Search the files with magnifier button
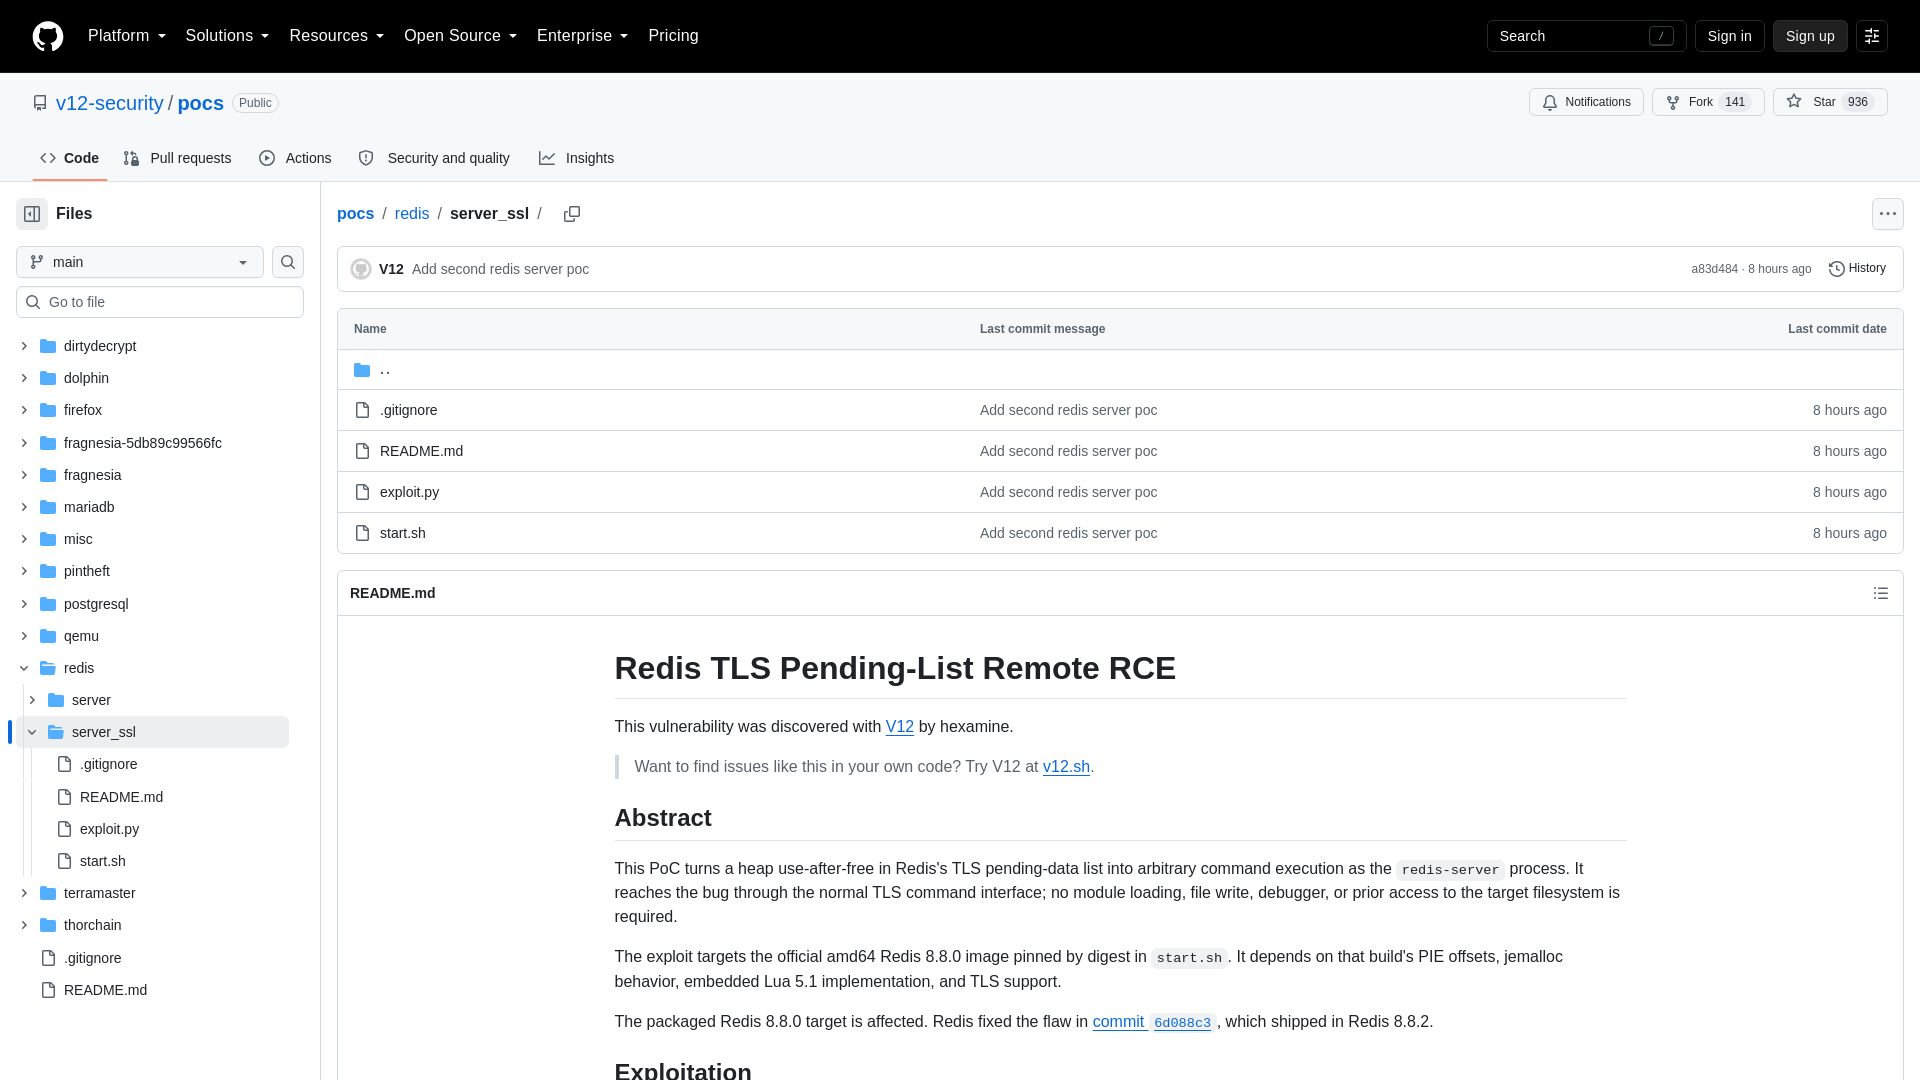Viewport: 1920px width, 1080px height. (288, 262)
